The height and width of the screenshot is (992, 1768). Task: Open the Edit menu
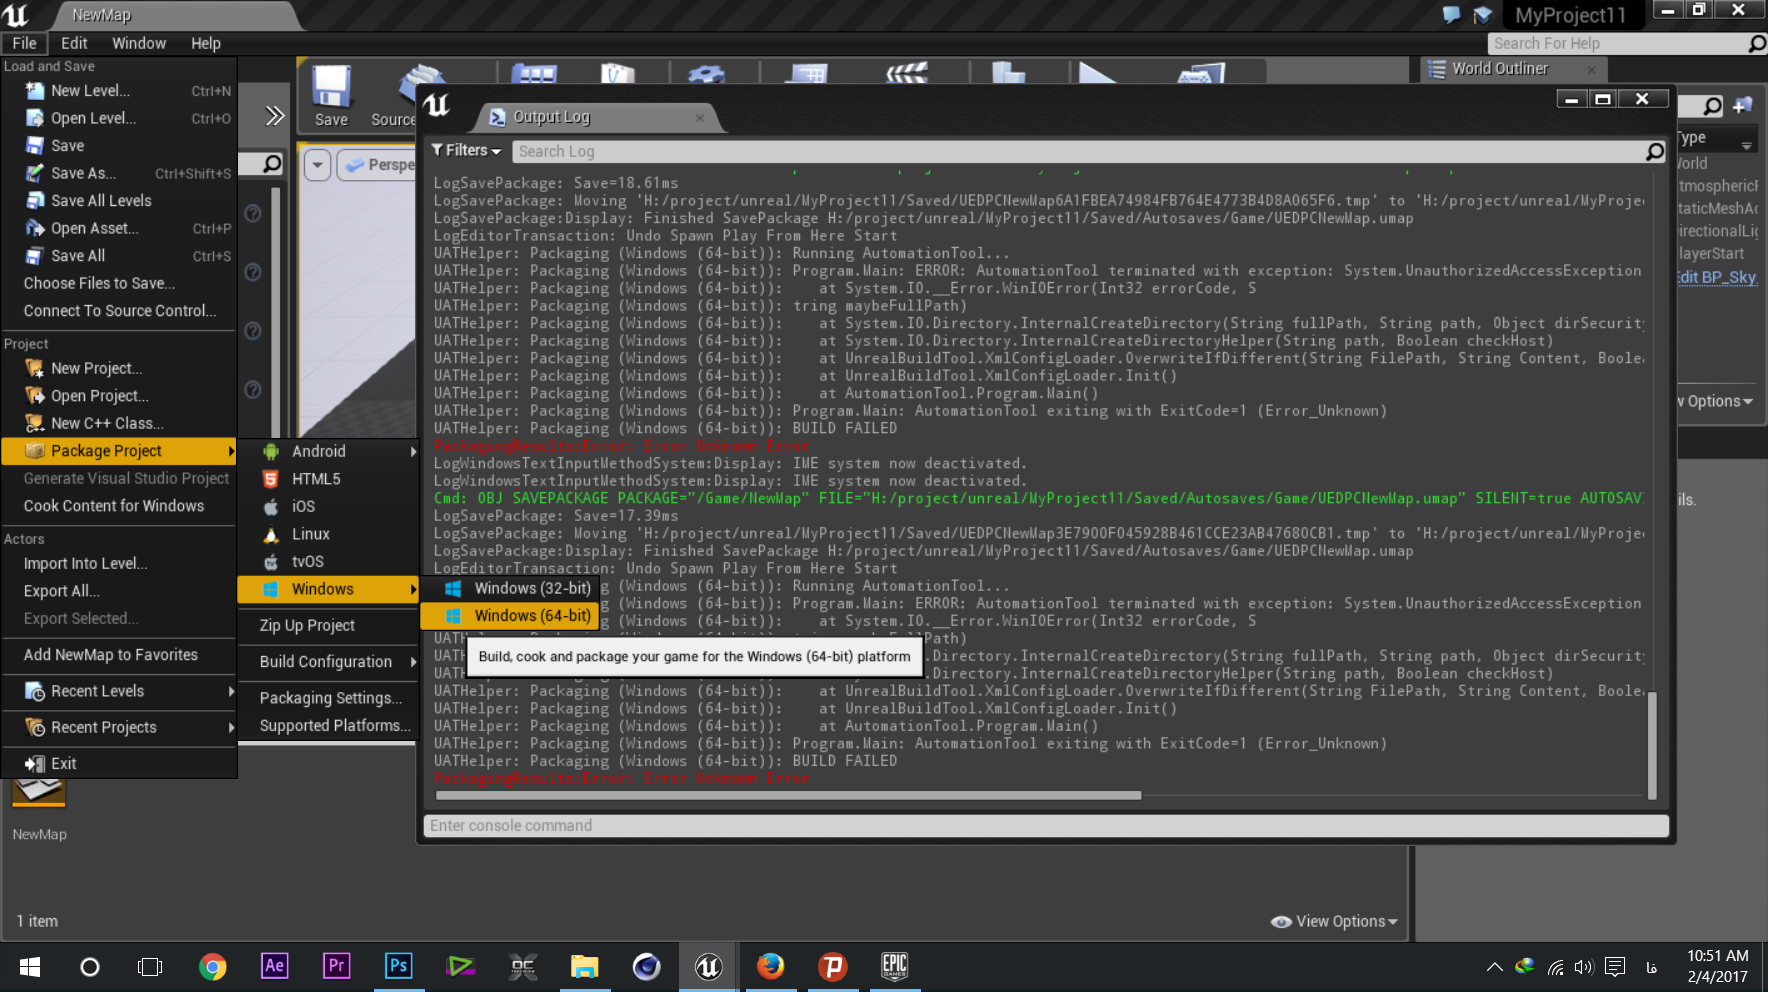click(x=74, y=43)
